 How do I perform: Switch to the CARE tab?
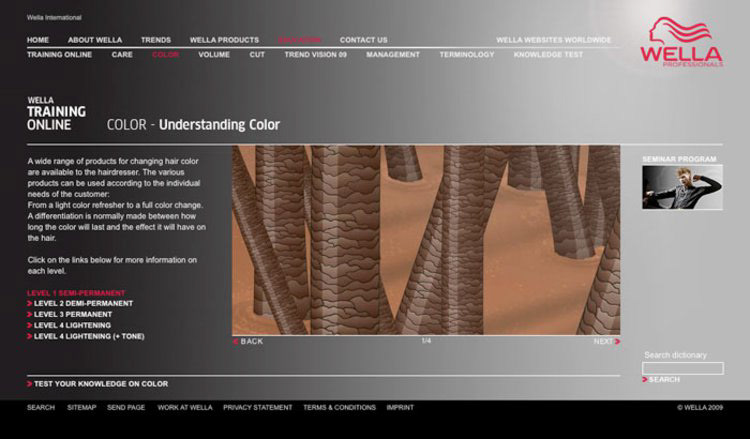tap(122, 55)
